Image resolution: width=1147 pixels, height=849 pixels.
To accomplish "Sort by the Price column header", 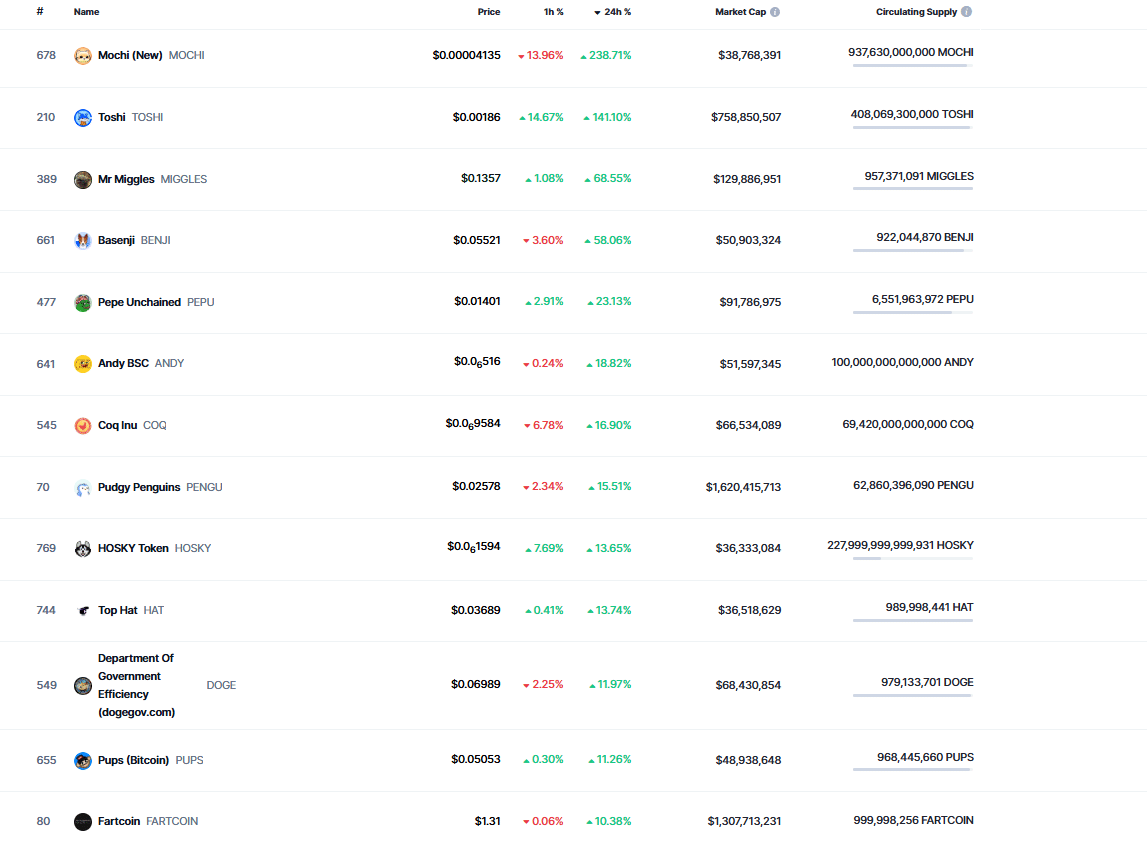I will pyautogui.click(x=488, y=12).
